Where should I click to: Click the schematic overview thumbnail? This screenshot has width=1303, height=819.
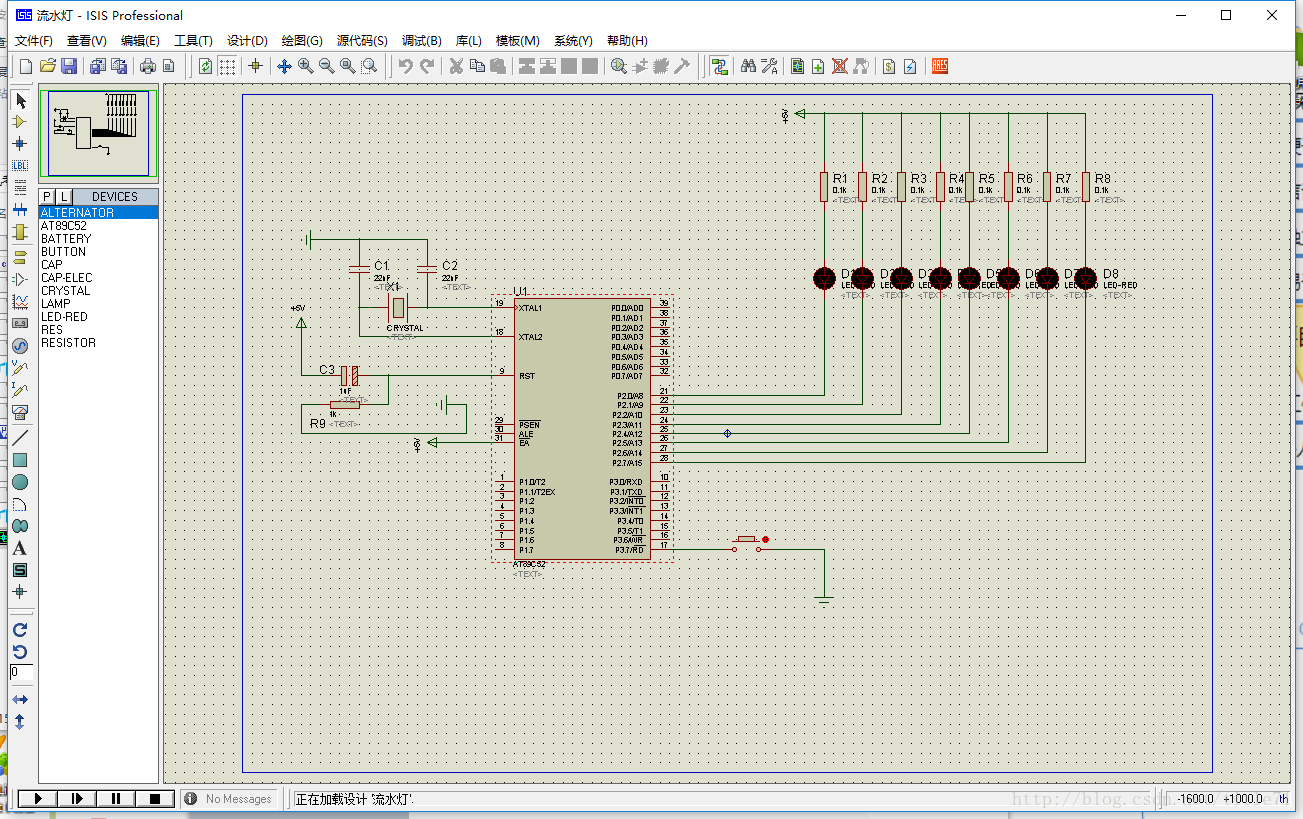coord(98,133)
